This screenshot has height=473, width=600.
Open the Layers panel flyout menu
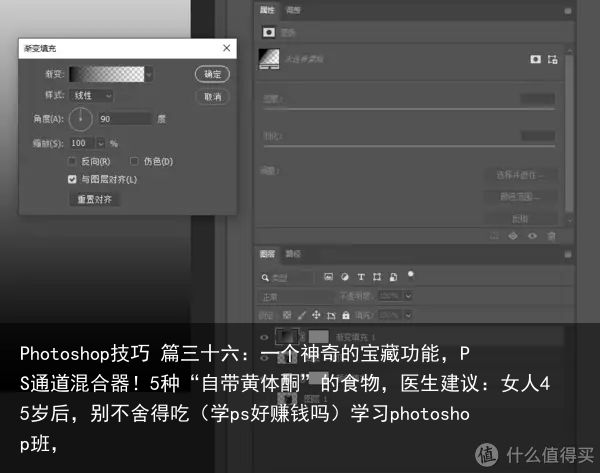(568, 254)
